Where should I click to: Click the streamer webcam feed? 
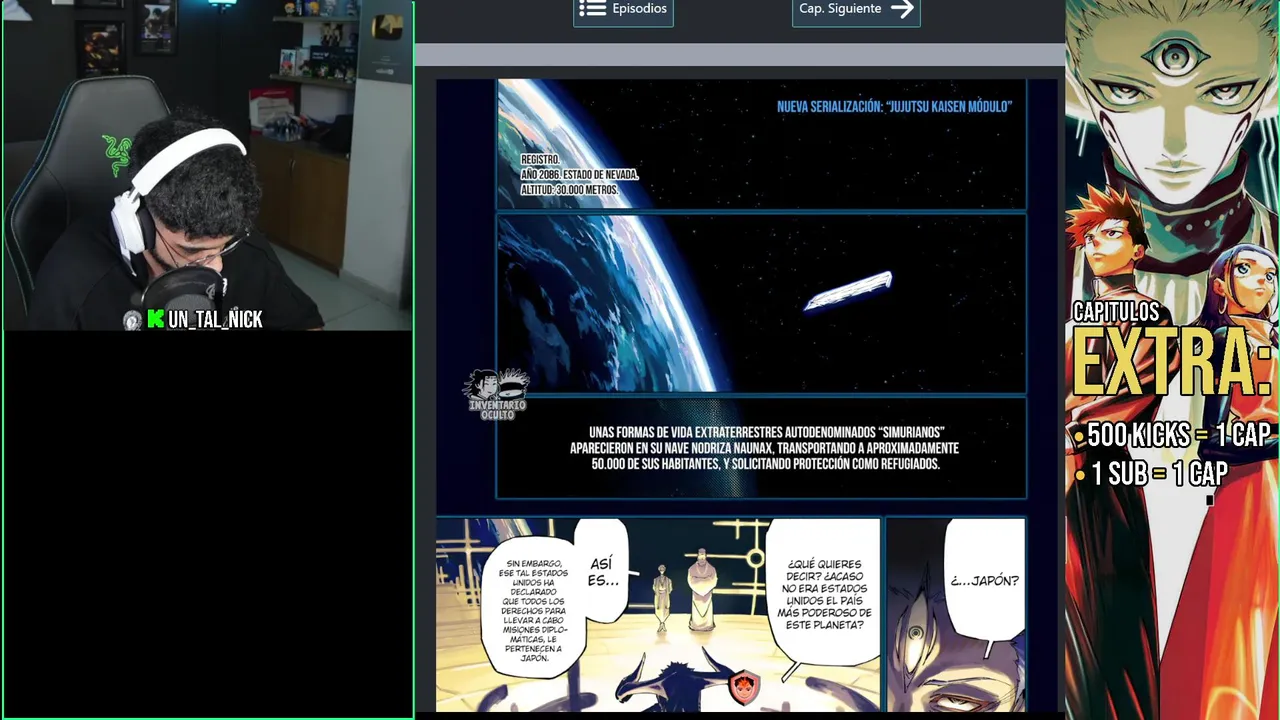click(x=208, y=165)
